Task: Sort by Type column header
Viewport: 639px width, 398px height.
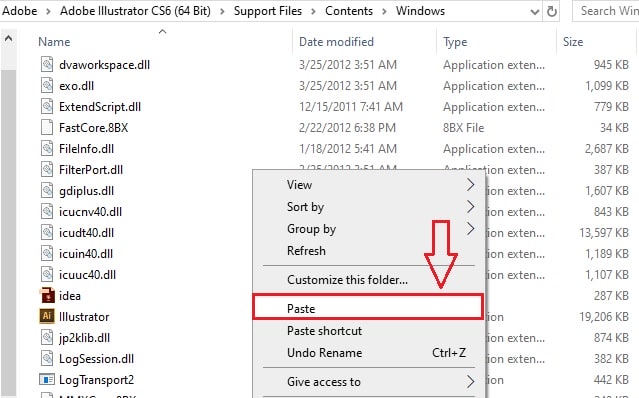Action: [x=455, y=42]
